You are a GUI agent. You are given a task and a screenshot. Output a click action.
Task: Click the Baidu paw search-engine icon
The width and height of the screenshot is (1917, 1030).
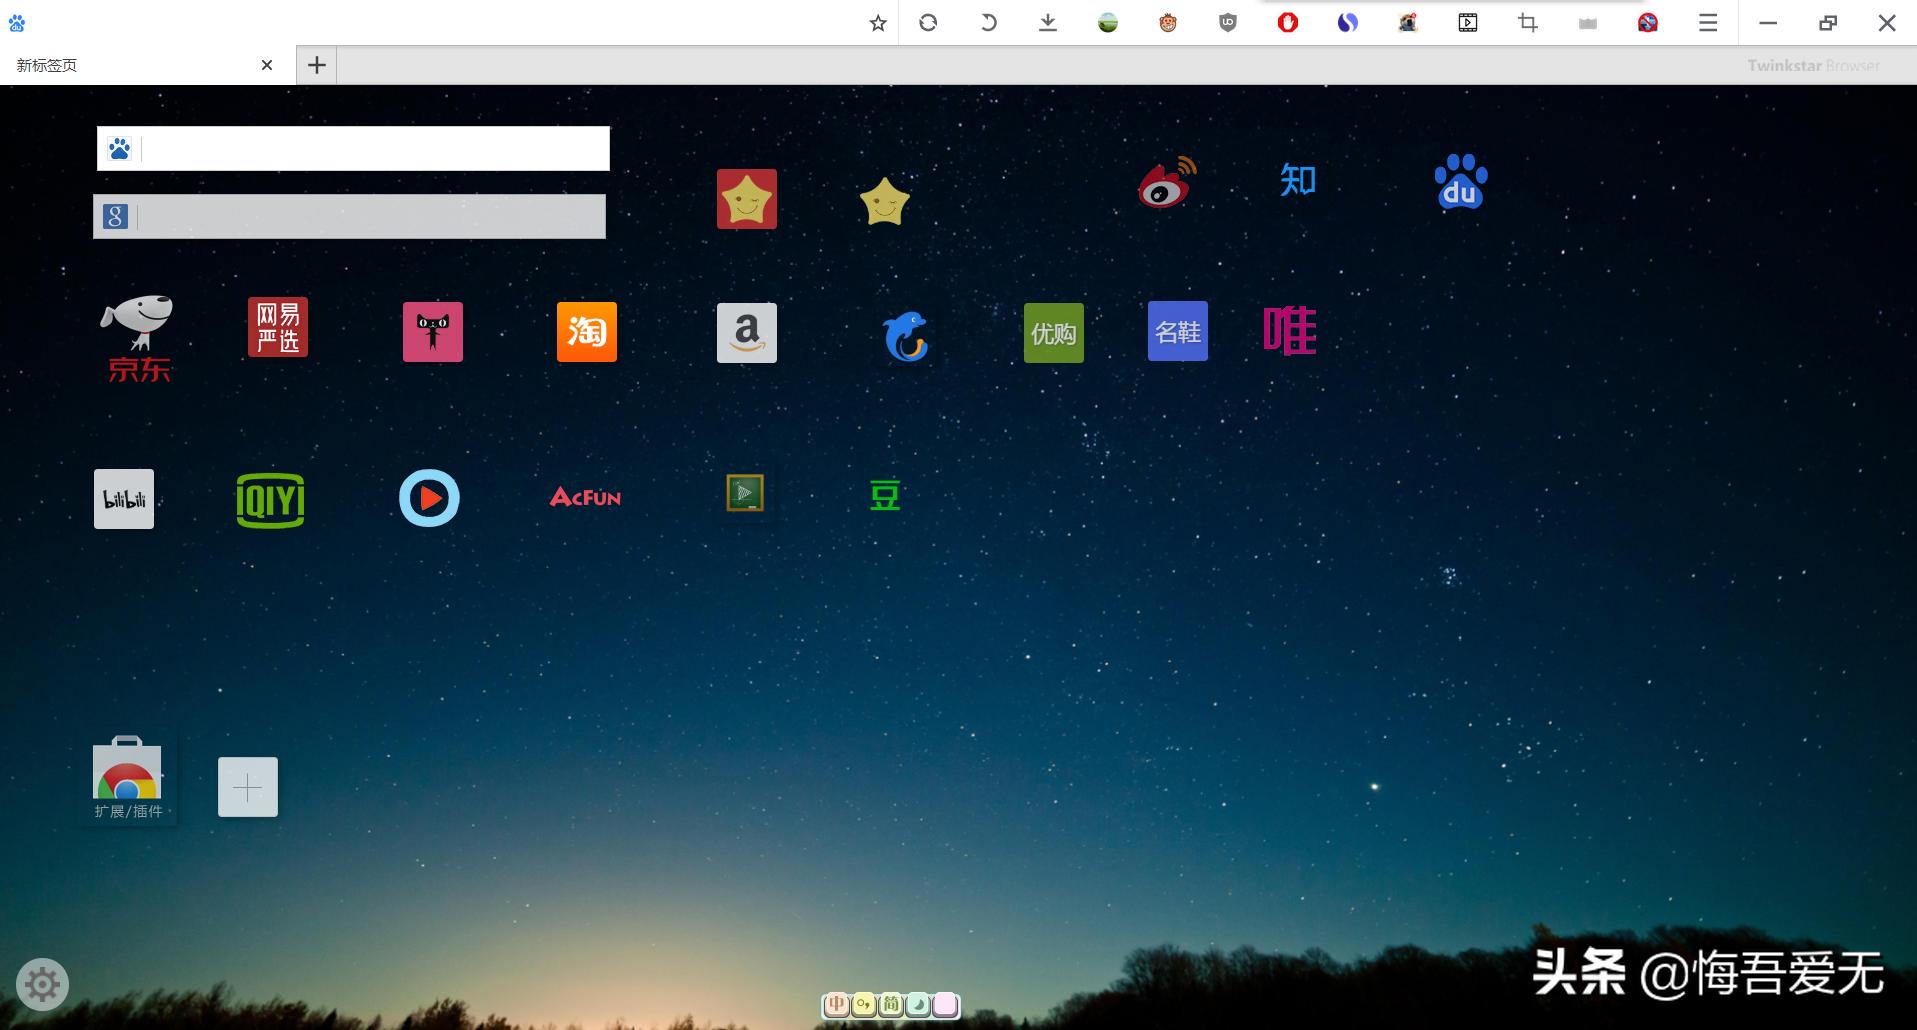pyautogui.click(x=120, y=149)
